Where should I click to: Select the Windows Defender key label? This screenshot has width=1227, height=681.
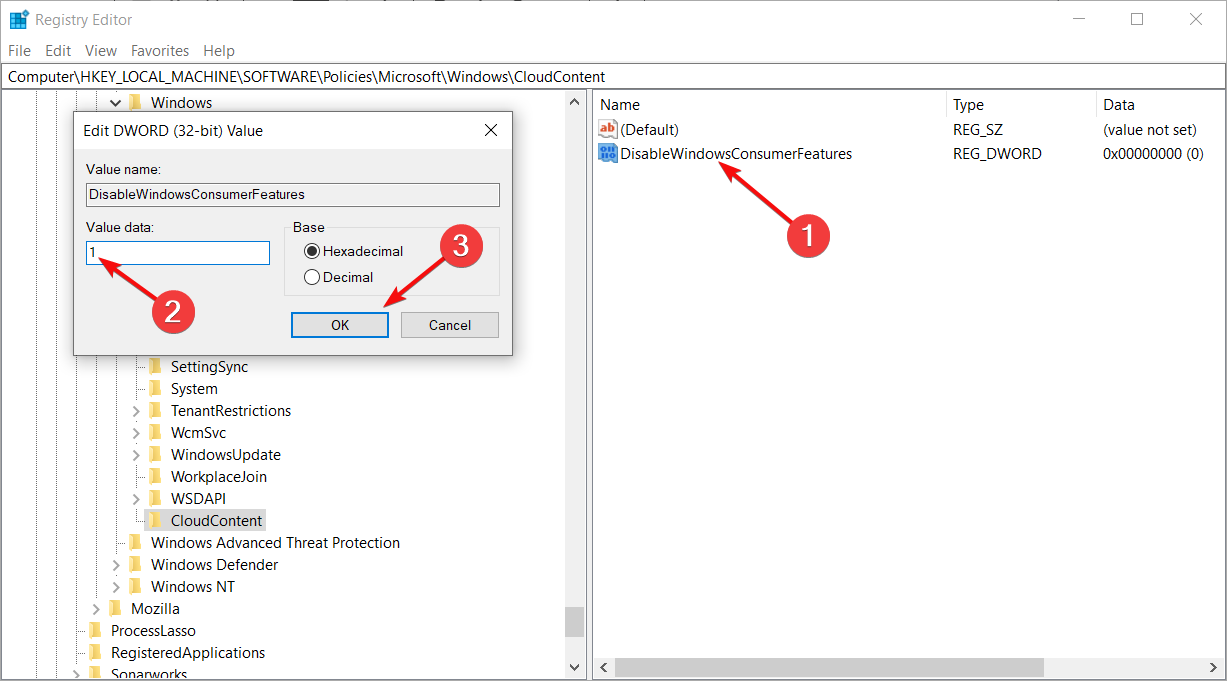pos(215,564)
